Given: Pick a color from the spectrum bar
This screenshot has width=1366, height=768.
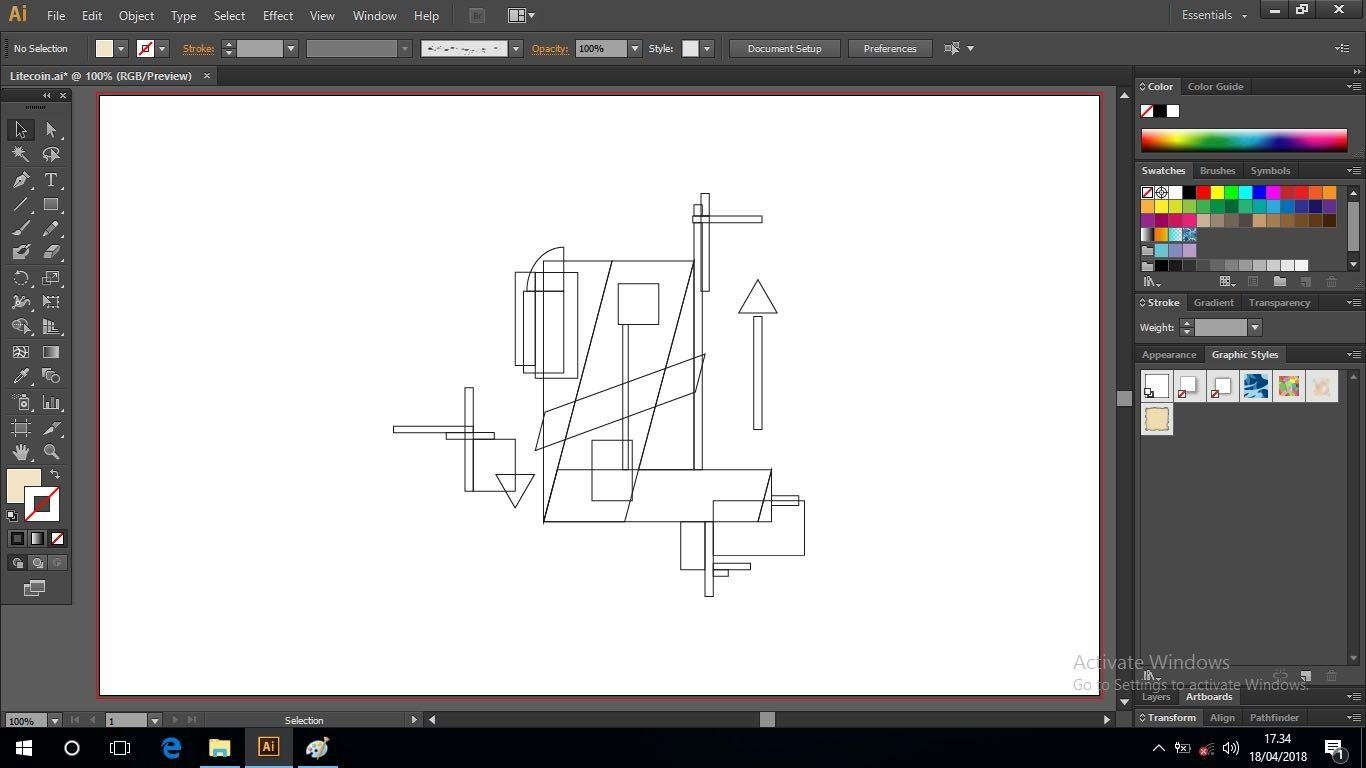Looking at the screenshot, I should pos(1244,140).
